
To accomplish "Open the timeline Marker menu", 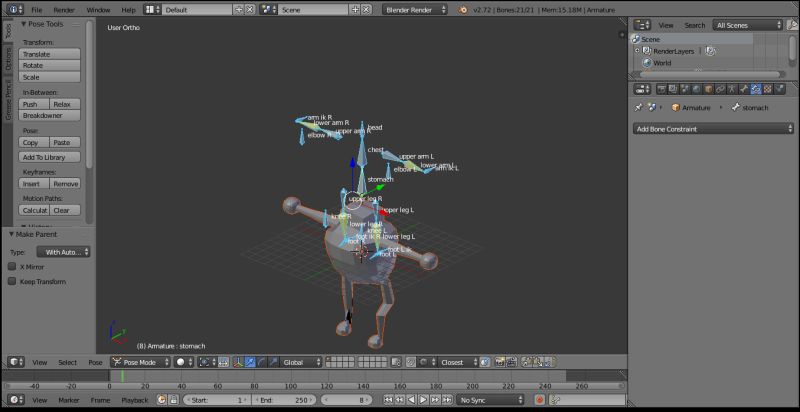I will pyautogui.click(x=68, y=400).
